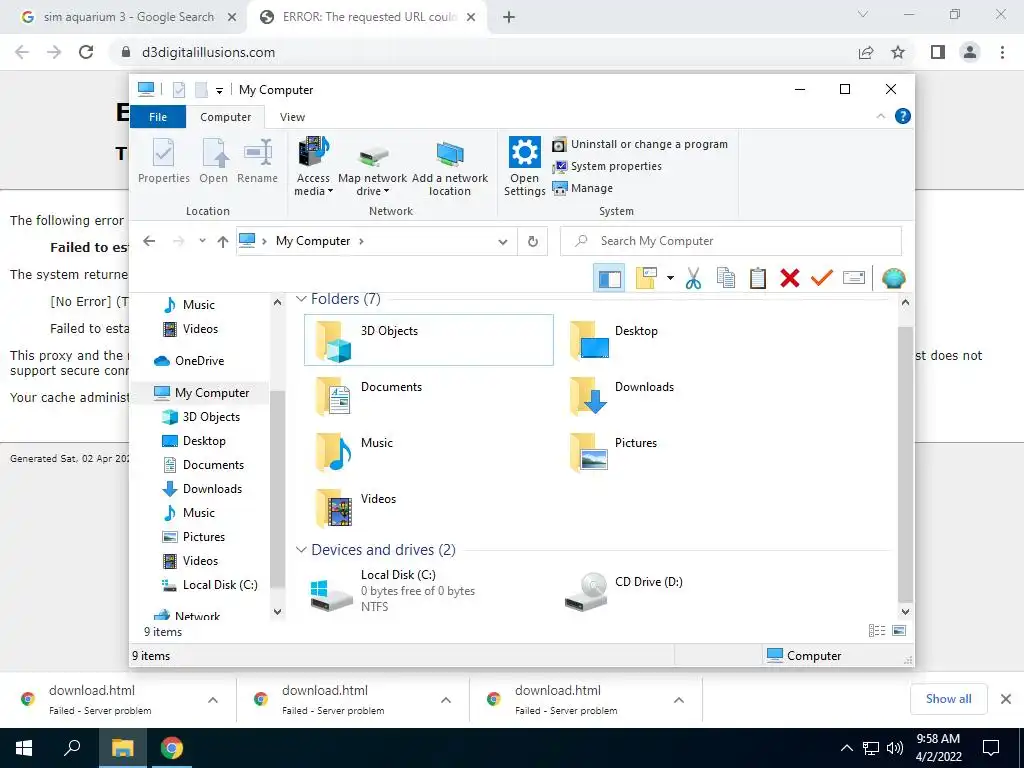Click Add a network location
Viewport: 1024px width, 768px height.
click(x=450, y=167)
